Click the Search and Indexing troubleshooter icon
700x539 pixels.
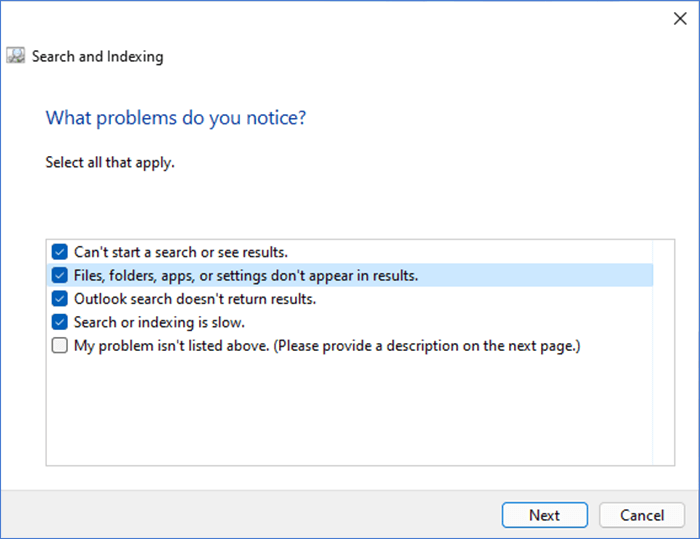click(x=16, y=56)
